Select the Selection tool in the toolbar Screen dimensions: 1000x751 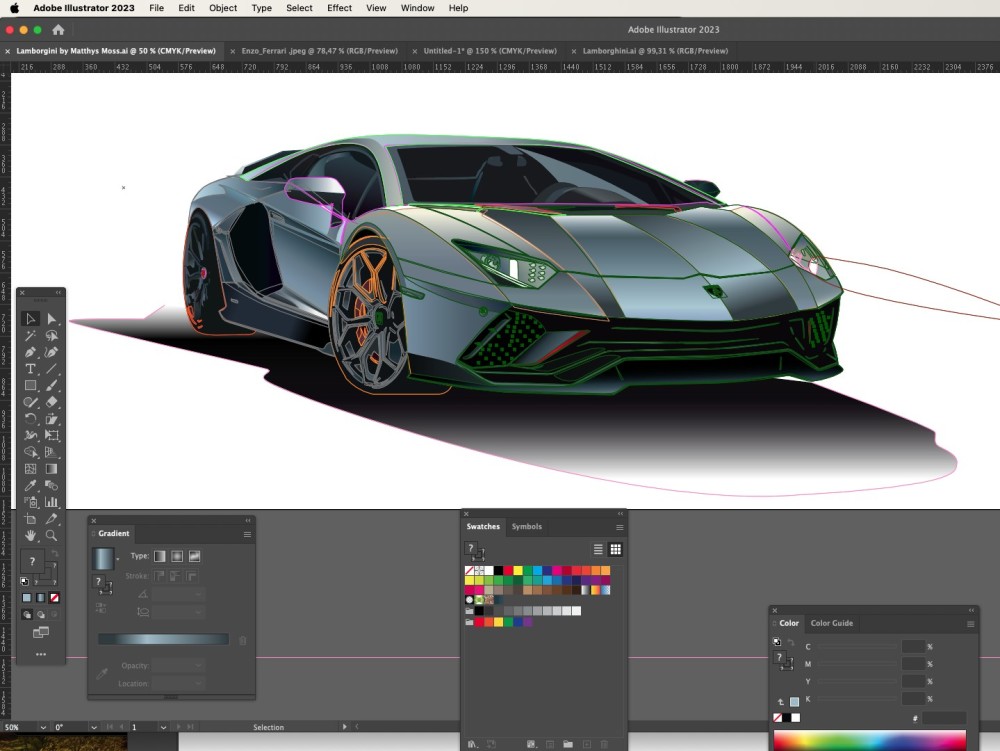[30, 318]
